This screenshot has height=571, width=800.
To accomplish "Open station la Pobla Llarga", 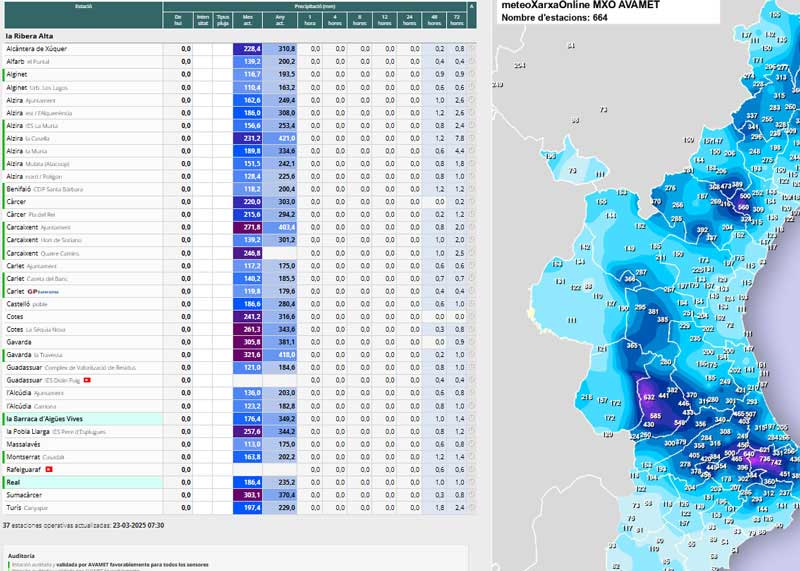I will click(56, 432).
